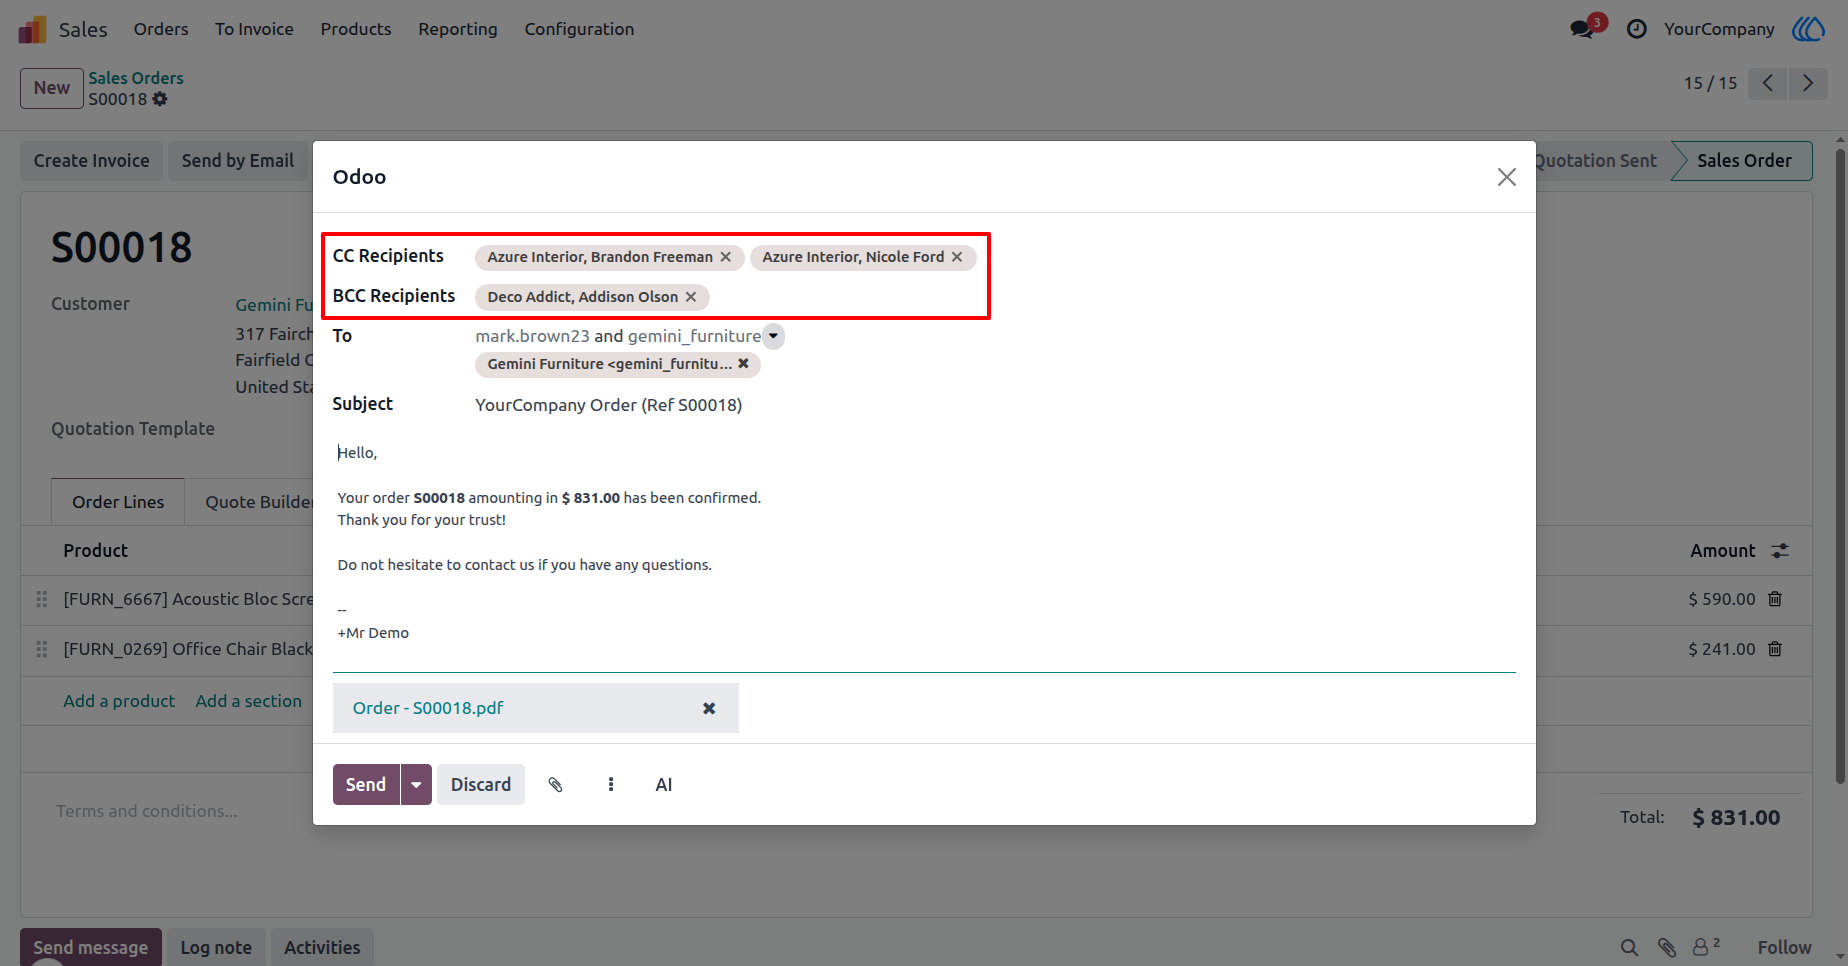
Task: Click Add a product link
Action: coord(119,701)
